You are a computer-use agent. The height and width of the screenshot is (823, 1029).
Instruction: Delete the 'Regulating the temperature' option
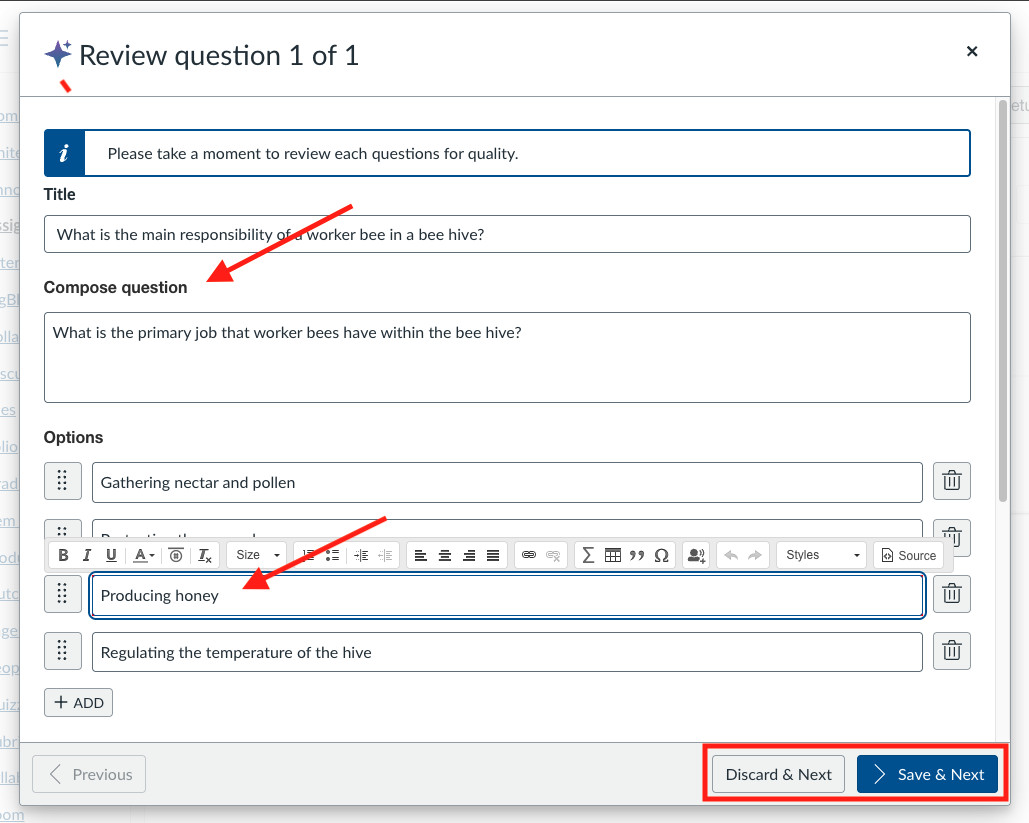[952, 651]
